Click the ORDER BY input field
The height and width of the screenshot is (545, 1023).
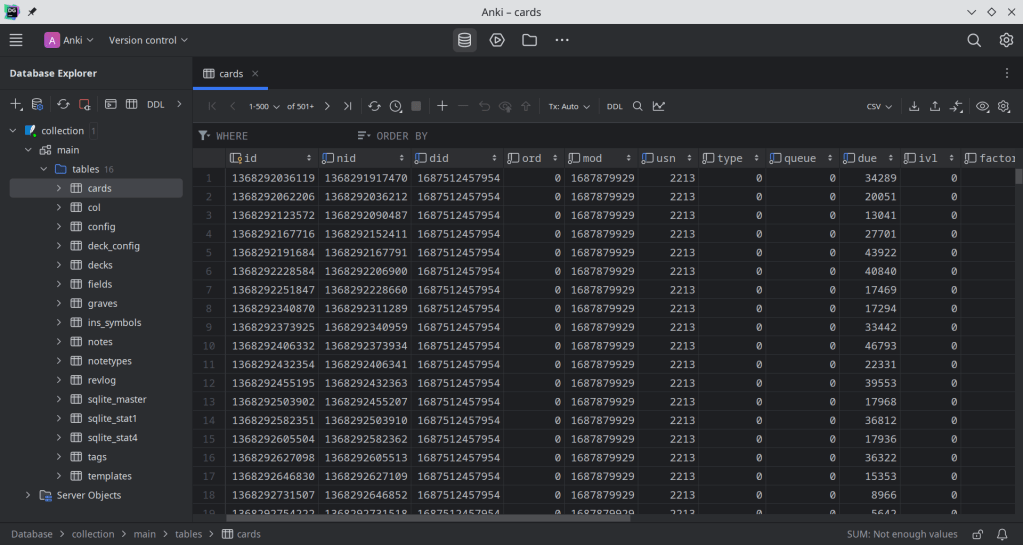click(401, 136)
